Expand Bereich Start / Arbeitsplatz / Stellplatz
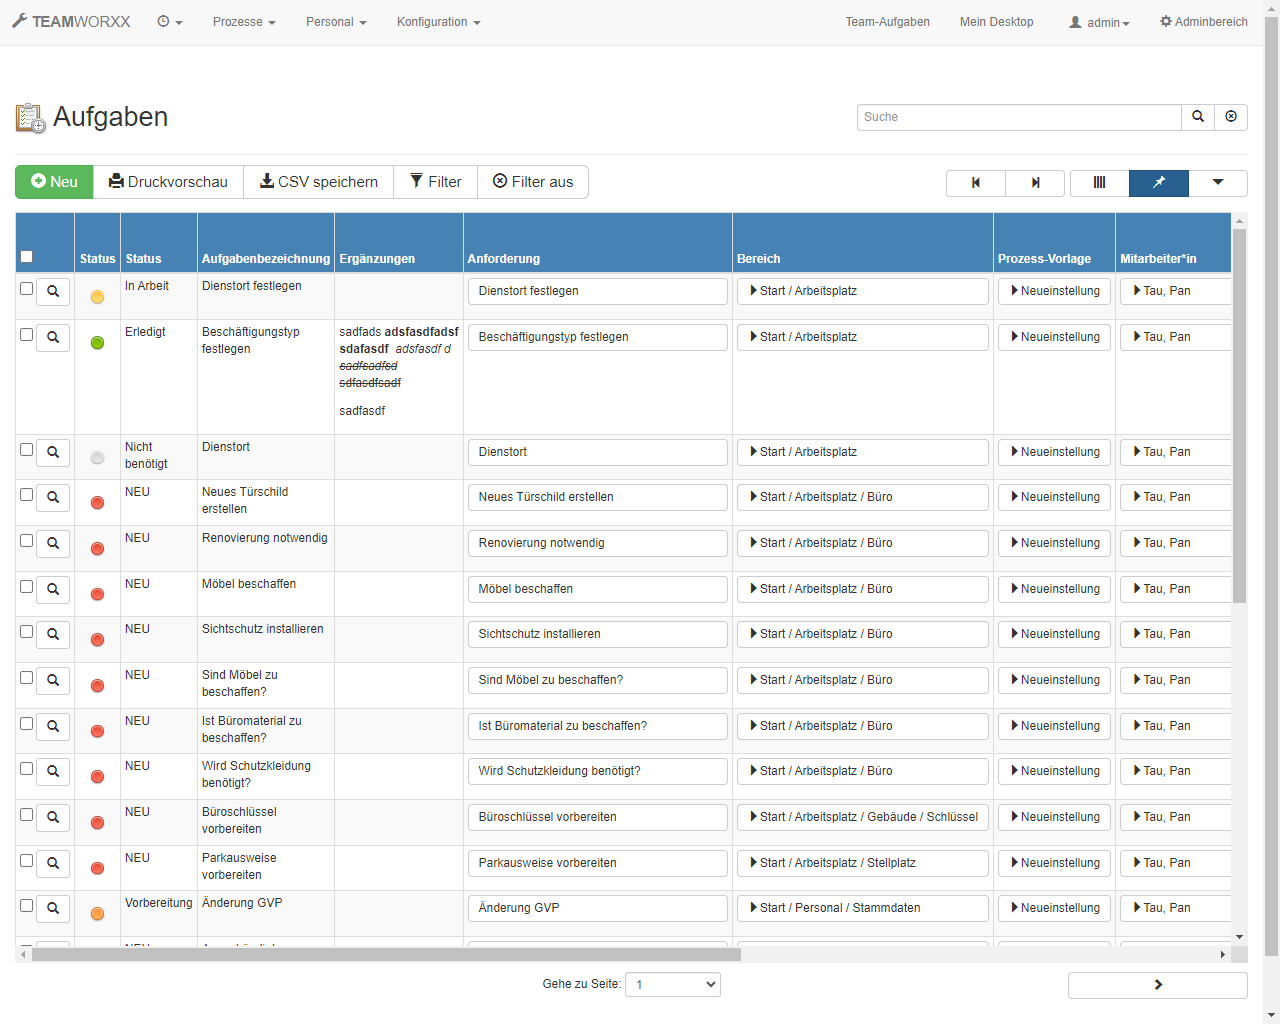Image resolution: width=1280 pixels, height=1024 pixels. click(x=862, y=863)
